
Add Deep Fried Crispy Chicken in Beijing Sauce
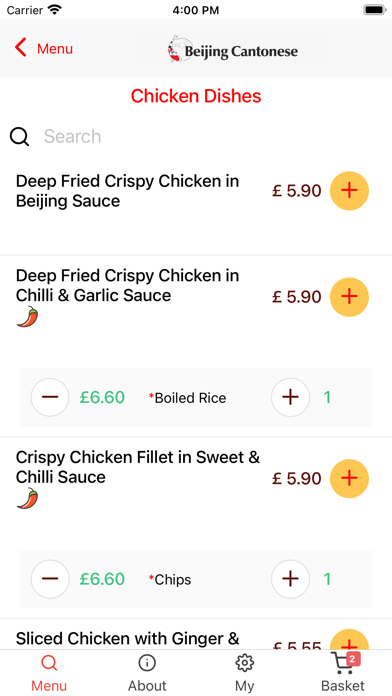pos(349,191)
